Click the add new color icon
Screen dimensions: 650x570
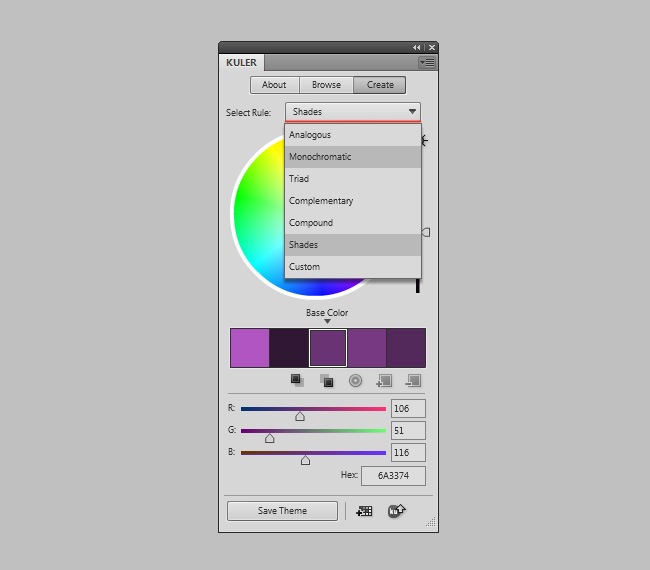click(383, 380)
